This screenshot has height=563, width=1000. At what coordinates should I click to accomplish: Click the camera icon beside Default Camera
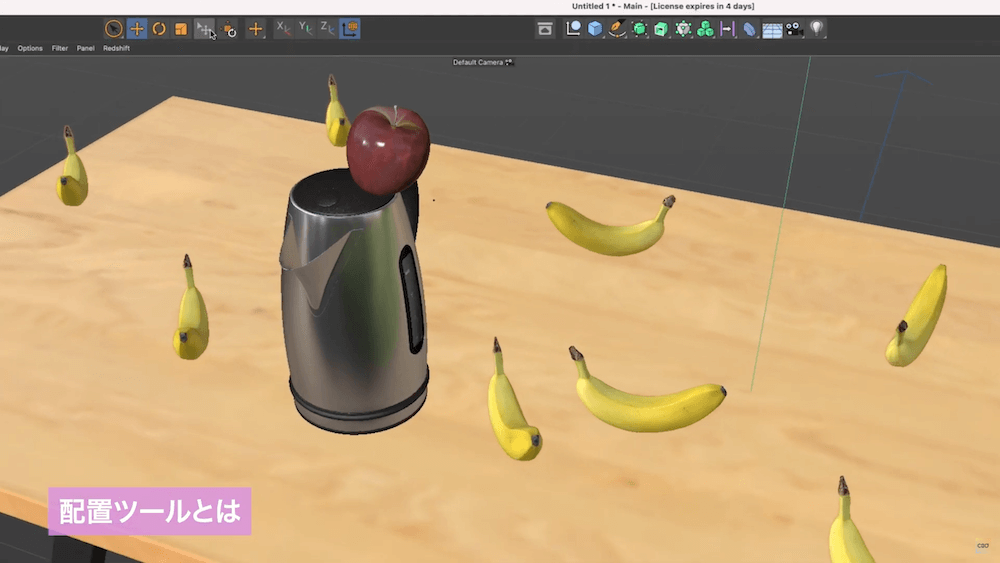point(509,62)
